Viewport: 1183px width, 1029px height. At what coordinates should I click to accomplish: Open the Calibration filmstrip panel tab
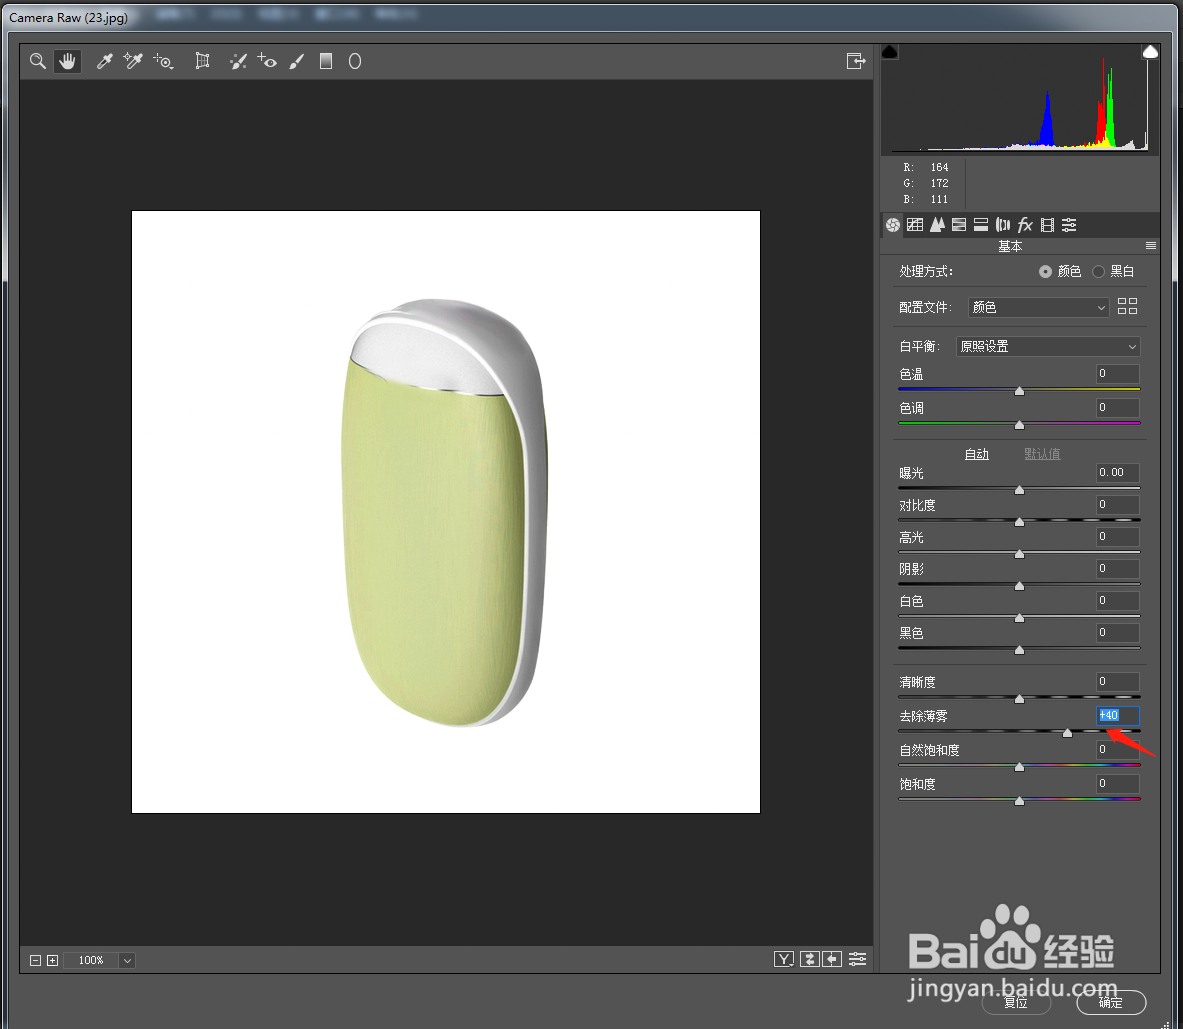tap(1047, 225)
